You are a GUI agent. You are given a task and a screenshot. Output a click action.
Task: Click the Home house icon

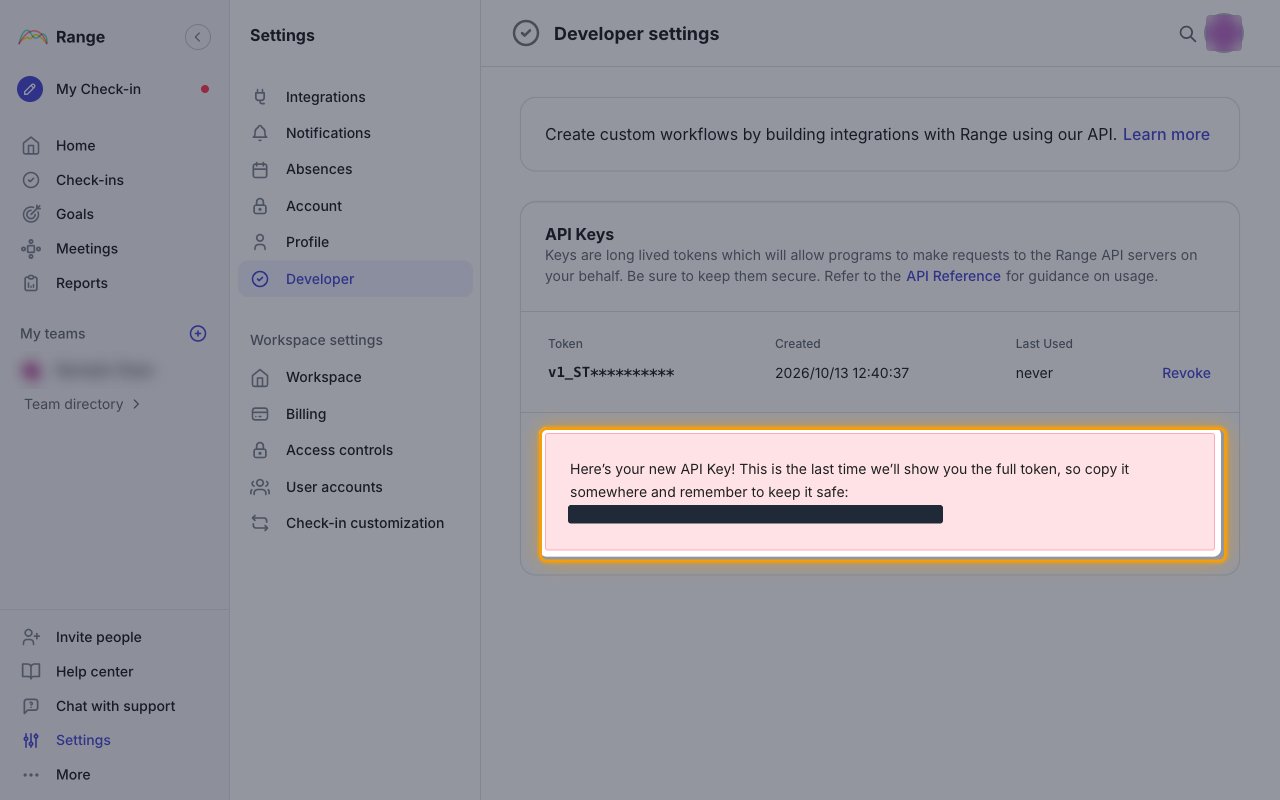click(31, 146)
